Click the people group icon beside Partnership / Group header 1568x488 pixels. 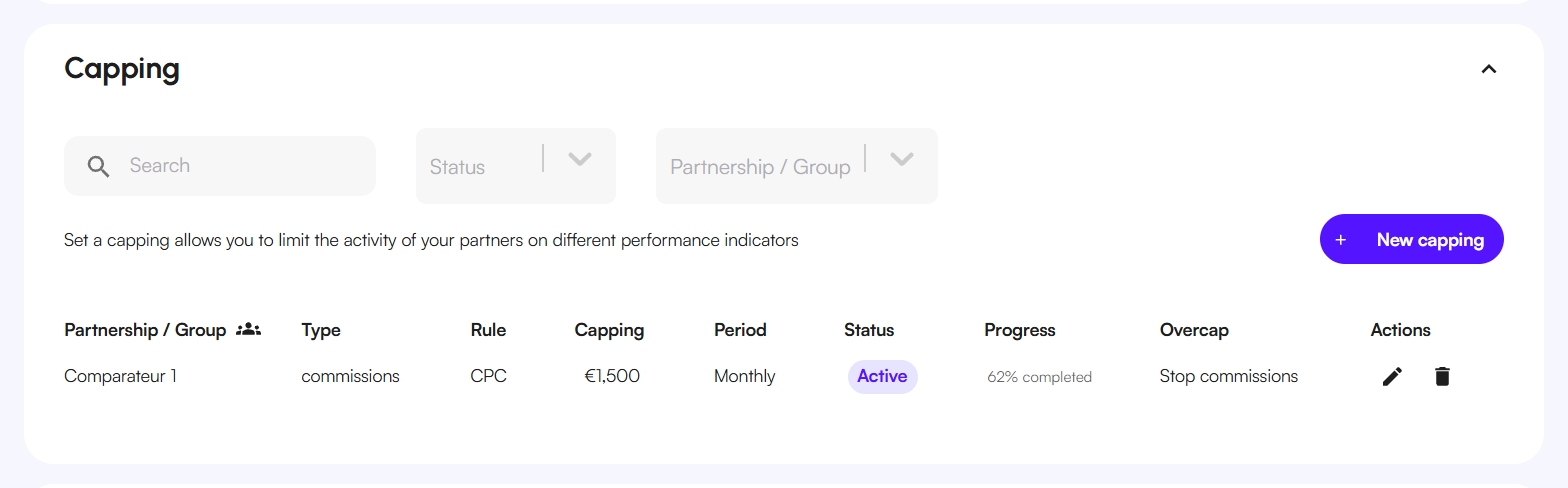point(248,329)
